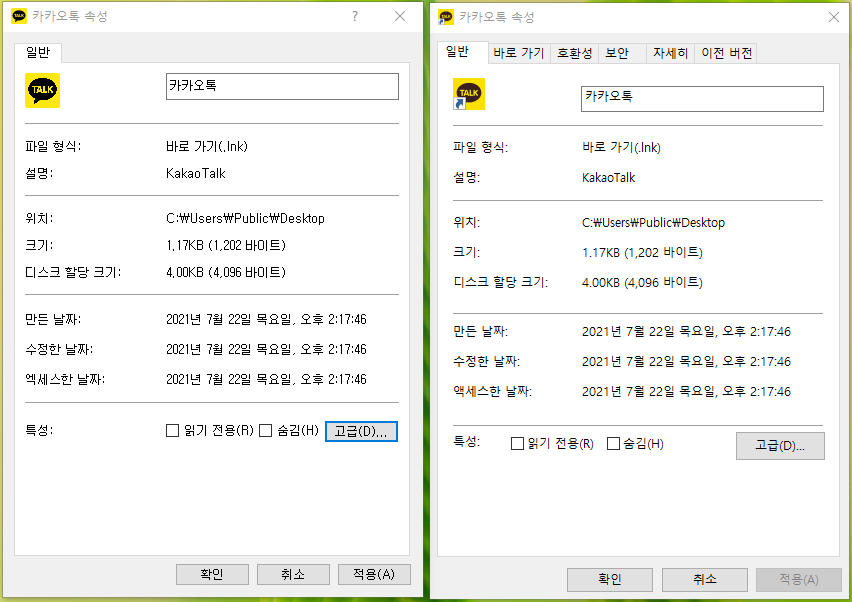This screenshot has width=852, height=602.
Task: Click the title bar KakaoTalk icon in right window
Action: tap(446, 17)
